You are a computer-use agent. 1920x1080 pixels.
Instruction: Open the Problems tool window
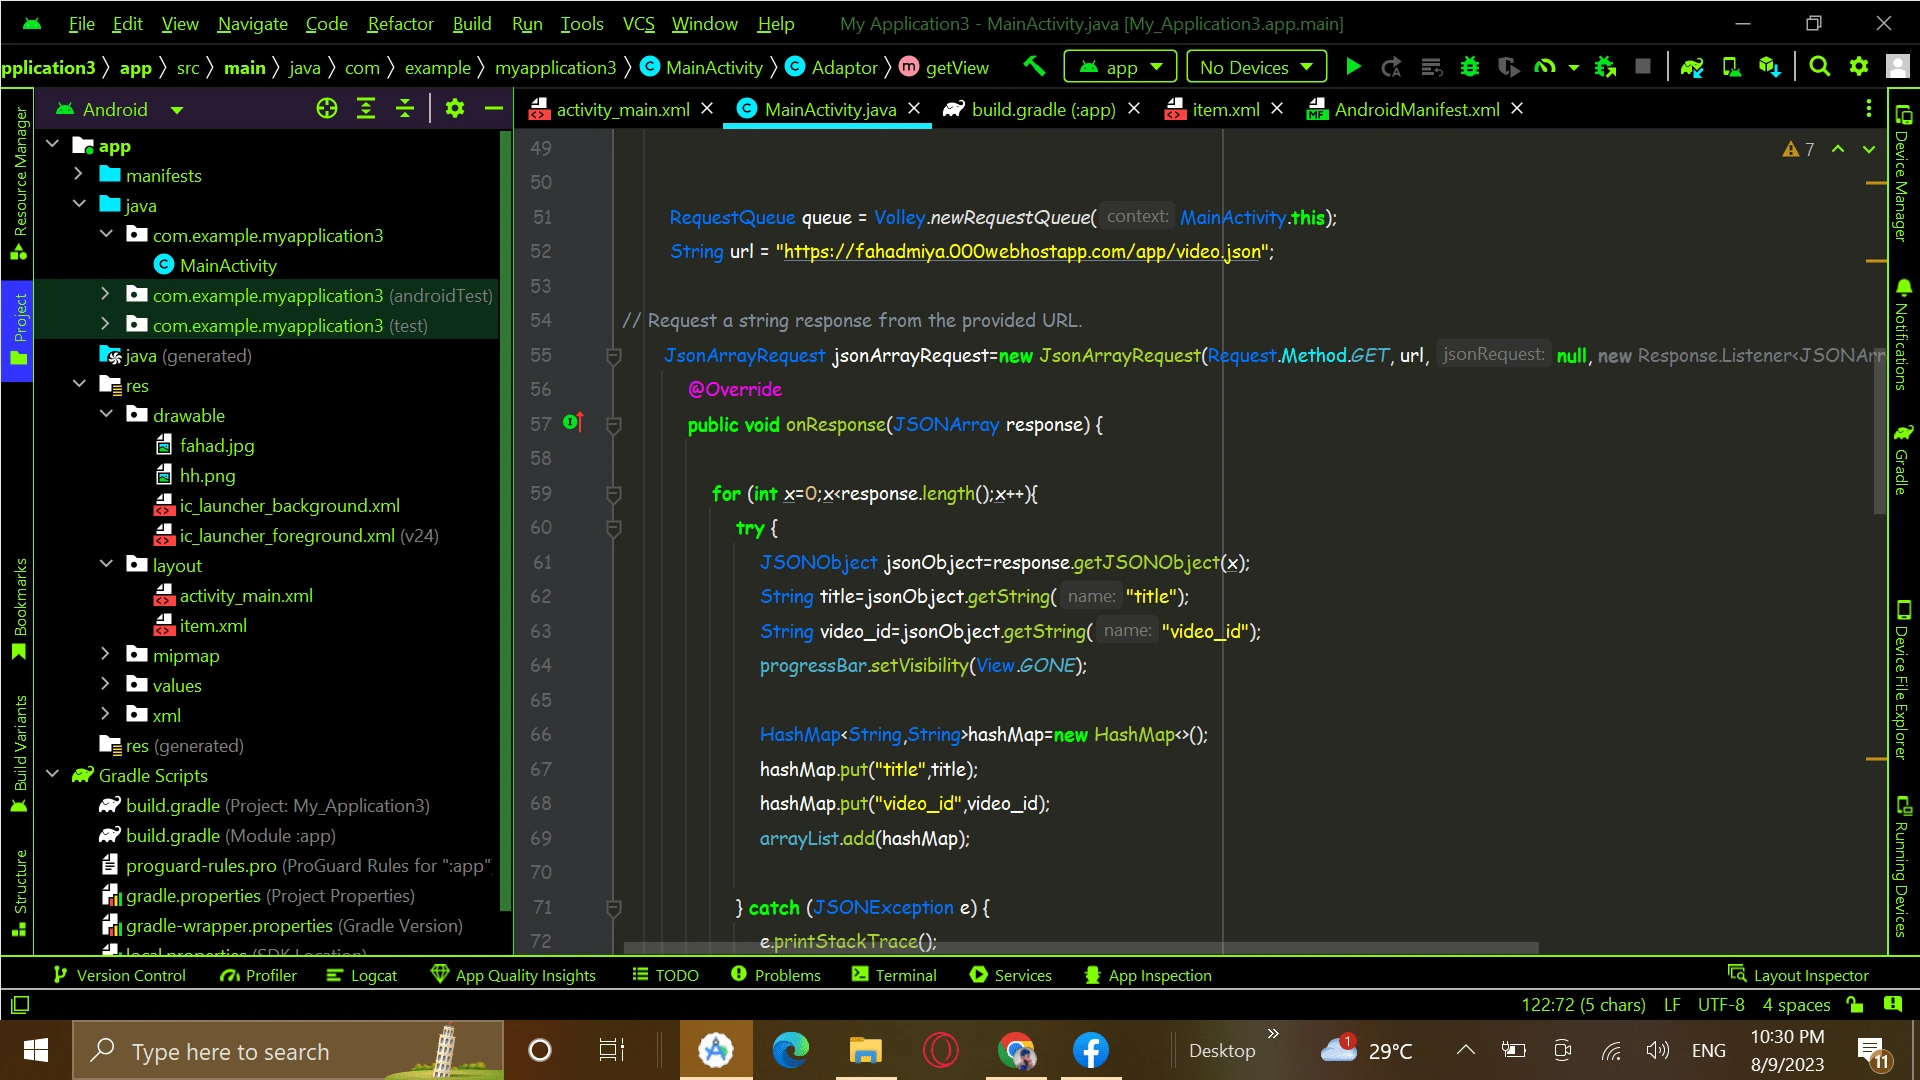(776, 975)
